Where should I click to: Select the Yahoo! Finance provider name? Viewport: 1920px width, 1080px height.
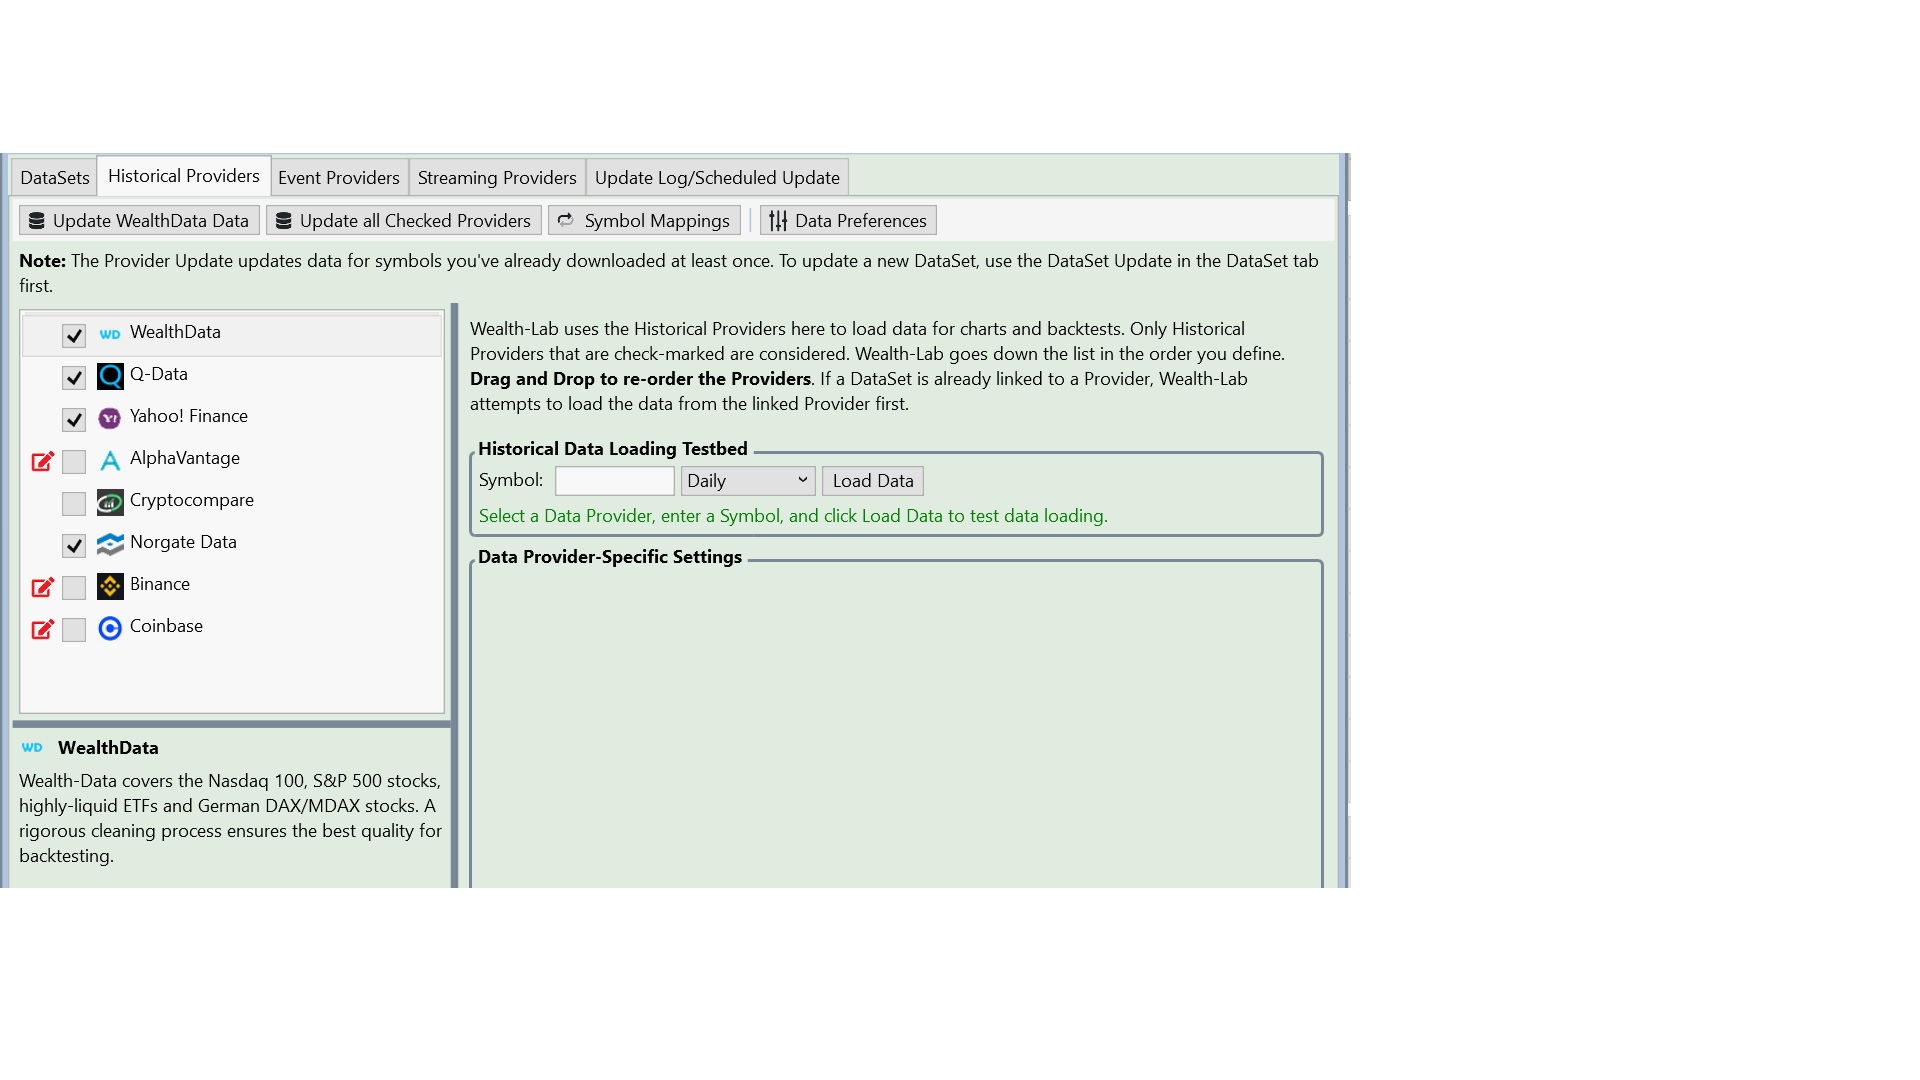click(189, 416)
